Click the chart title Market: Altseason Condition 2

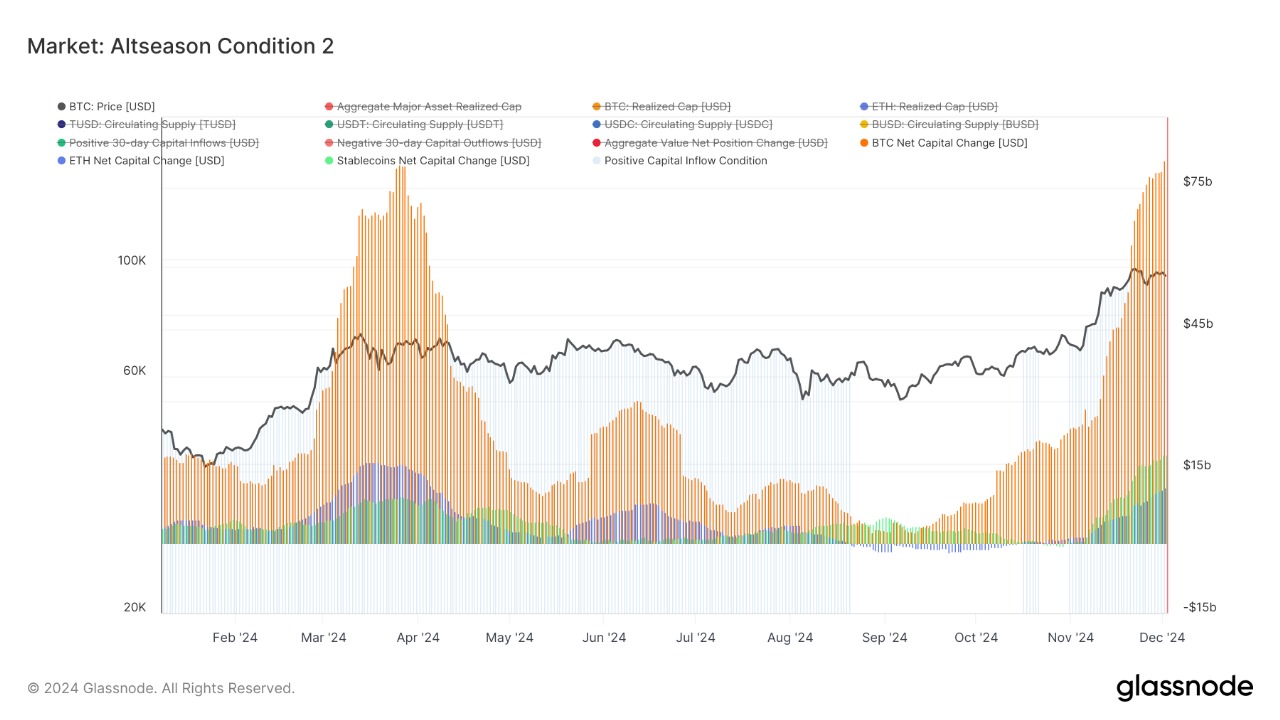tap(180, 46)
